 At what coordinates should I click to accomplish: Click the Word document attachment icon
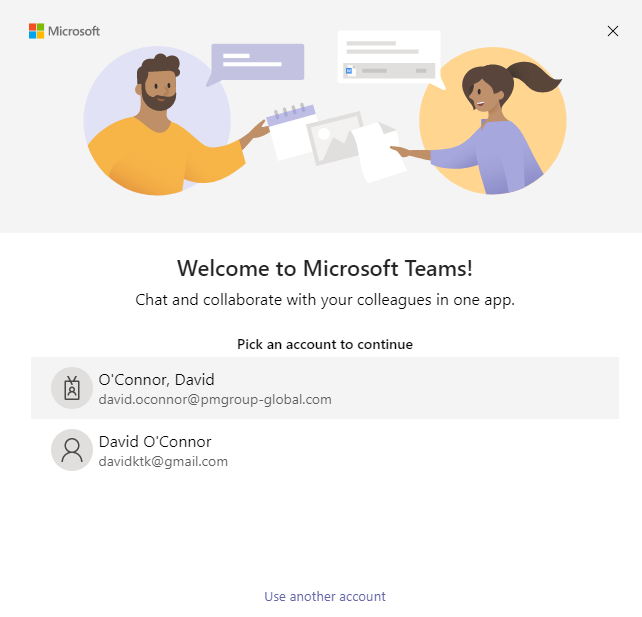(x=349, y=71)
